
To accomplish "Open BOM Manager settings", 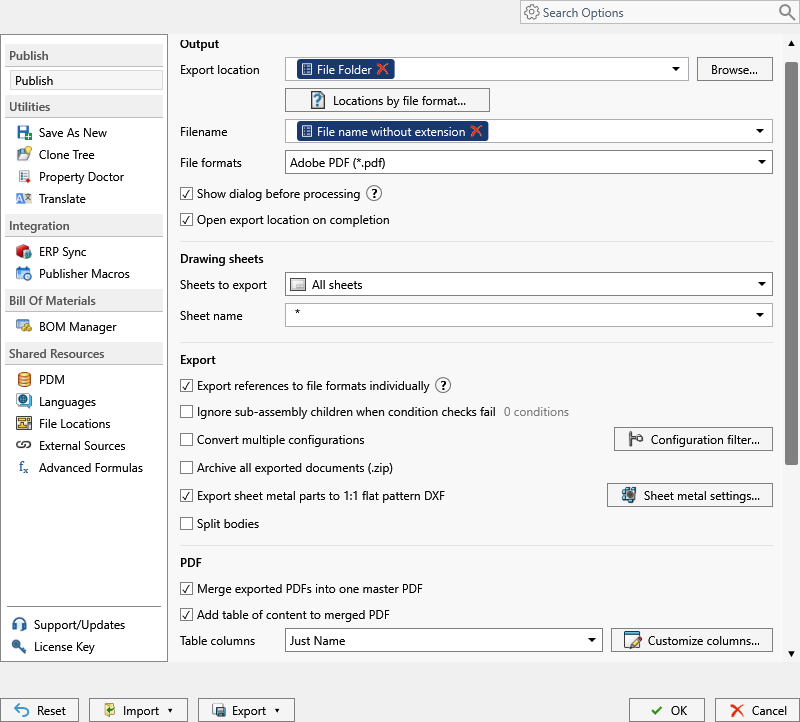I will point(78,327).
